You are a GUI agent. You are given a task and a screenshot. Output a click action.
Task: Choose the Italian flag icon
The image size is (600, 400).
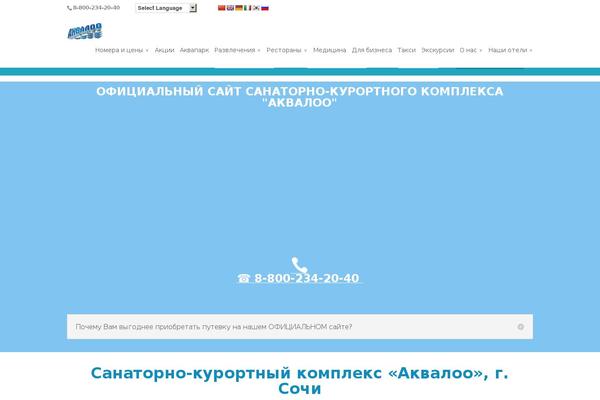[248, 8]
